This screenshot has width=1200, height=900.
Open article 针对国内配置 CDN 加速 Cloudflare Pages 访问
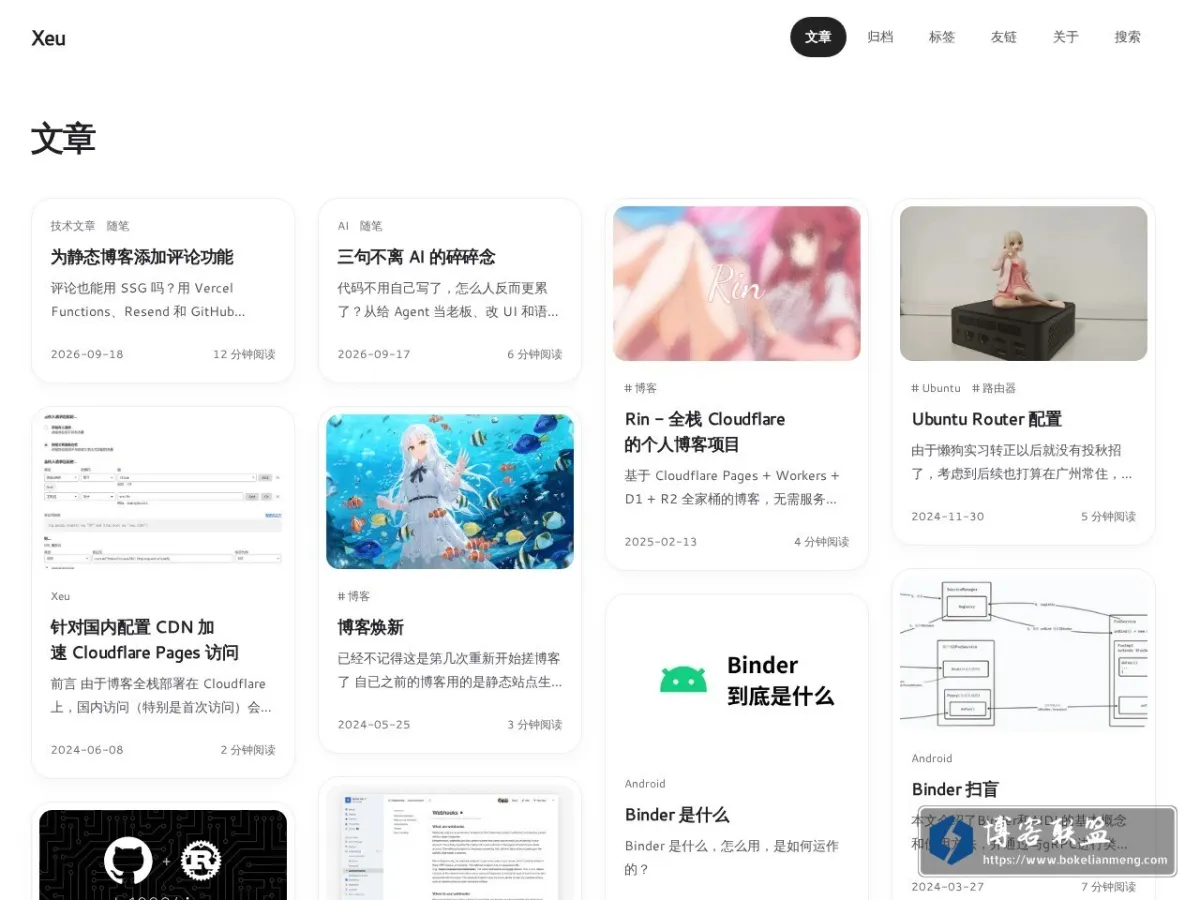tap(144, 639)
